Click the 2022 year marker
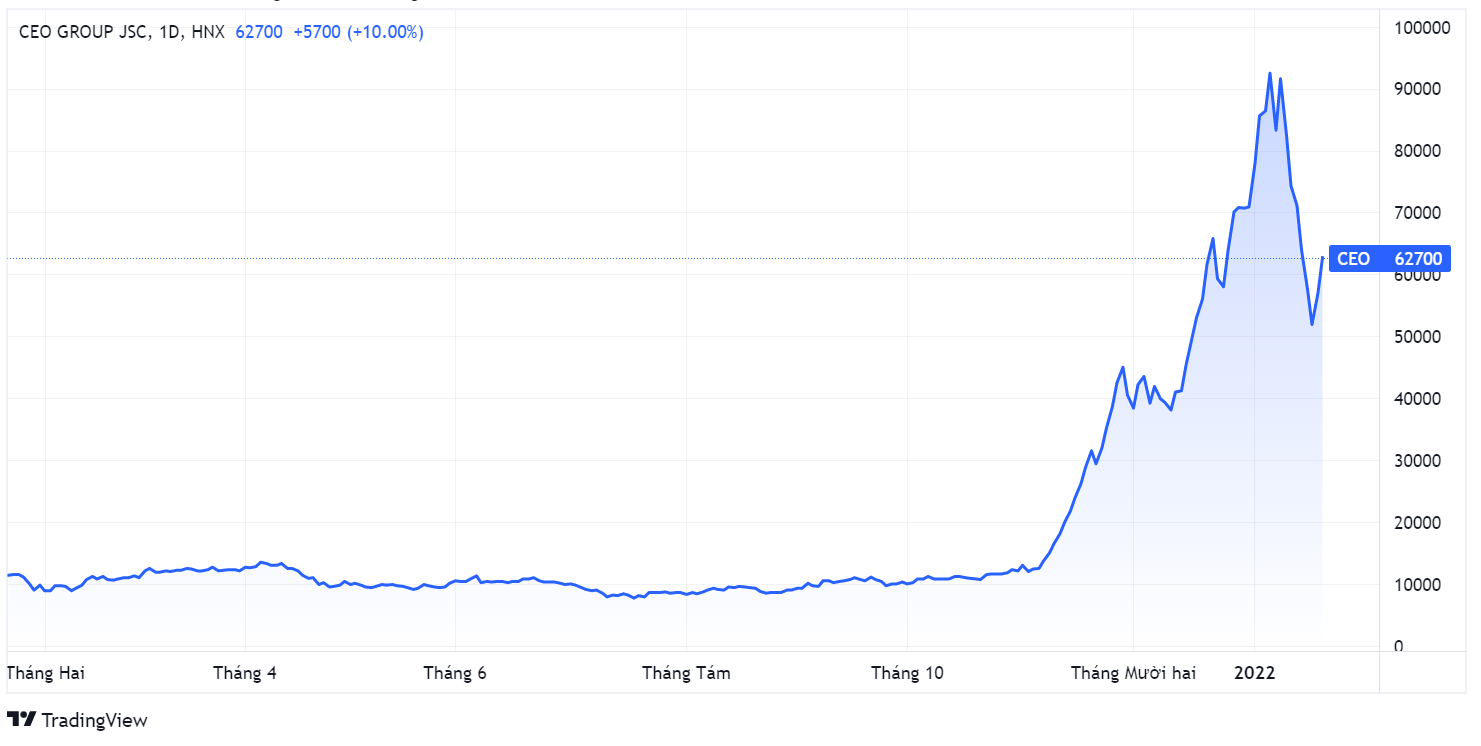The width and height of the screenshot is (1481, 746). click(x=1255, y=673)
